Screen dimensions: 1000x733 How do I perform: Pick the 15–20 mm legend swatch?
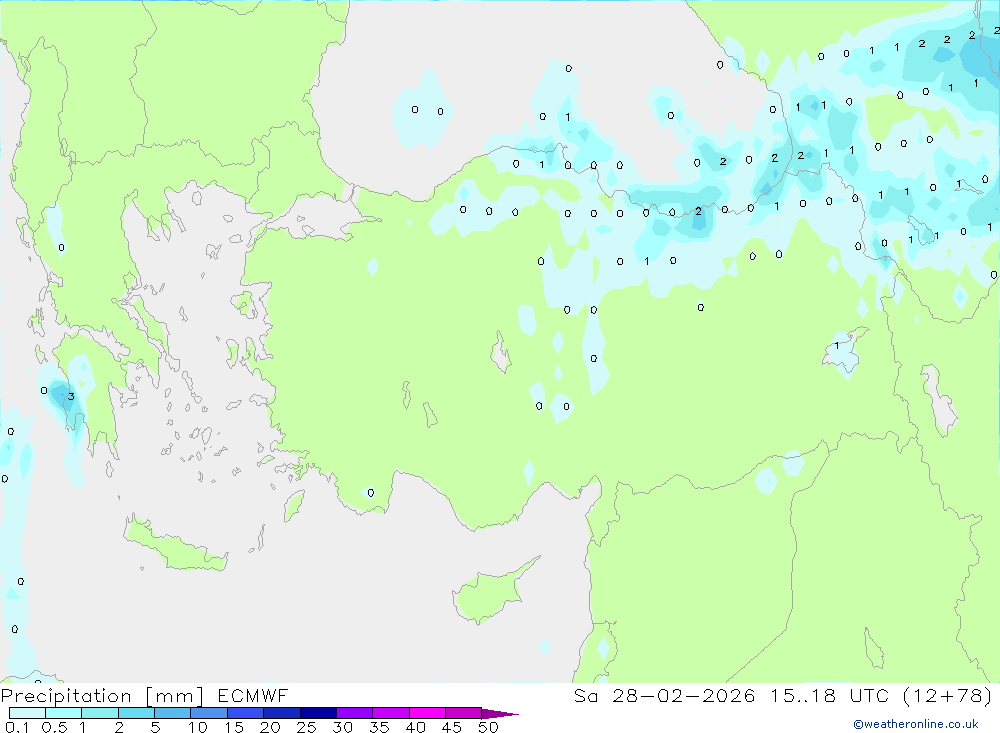tap(246, 713)
